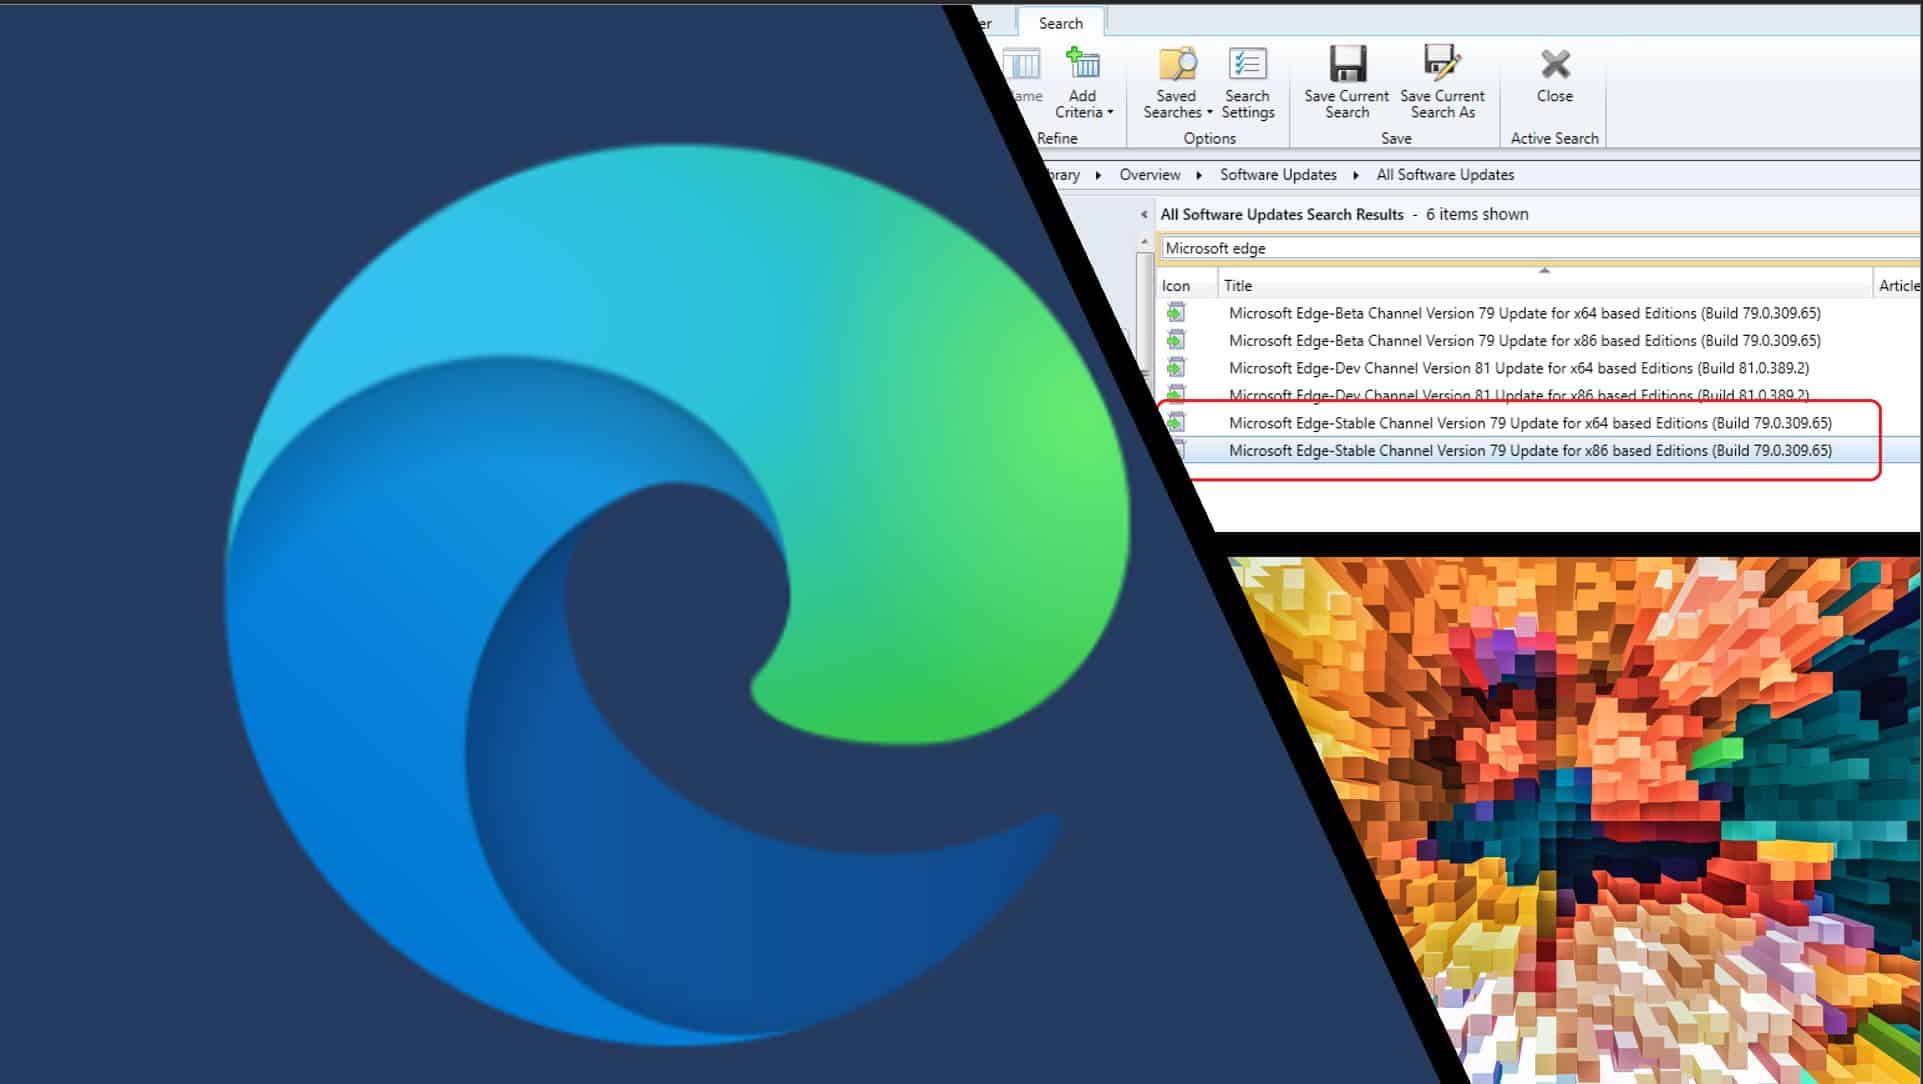Screen dimensions: 1923x1084
Task: Click the Add Criteria icon
Action: click(1082, 62)
